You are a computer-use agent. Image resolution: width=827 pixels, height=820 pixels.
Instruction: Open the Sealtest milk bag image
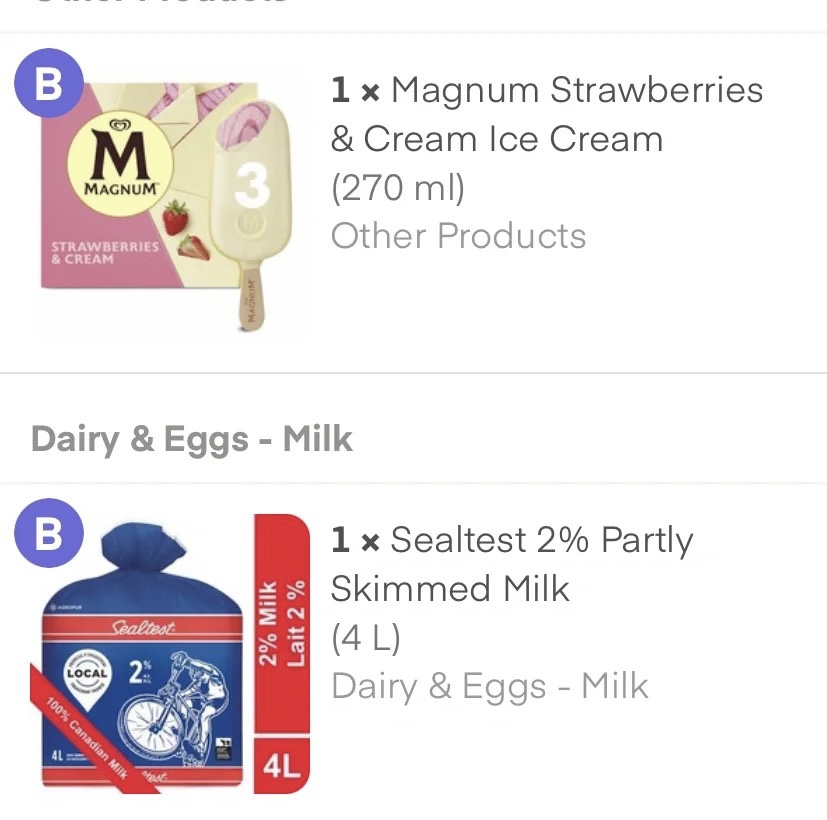coord(171,654)
